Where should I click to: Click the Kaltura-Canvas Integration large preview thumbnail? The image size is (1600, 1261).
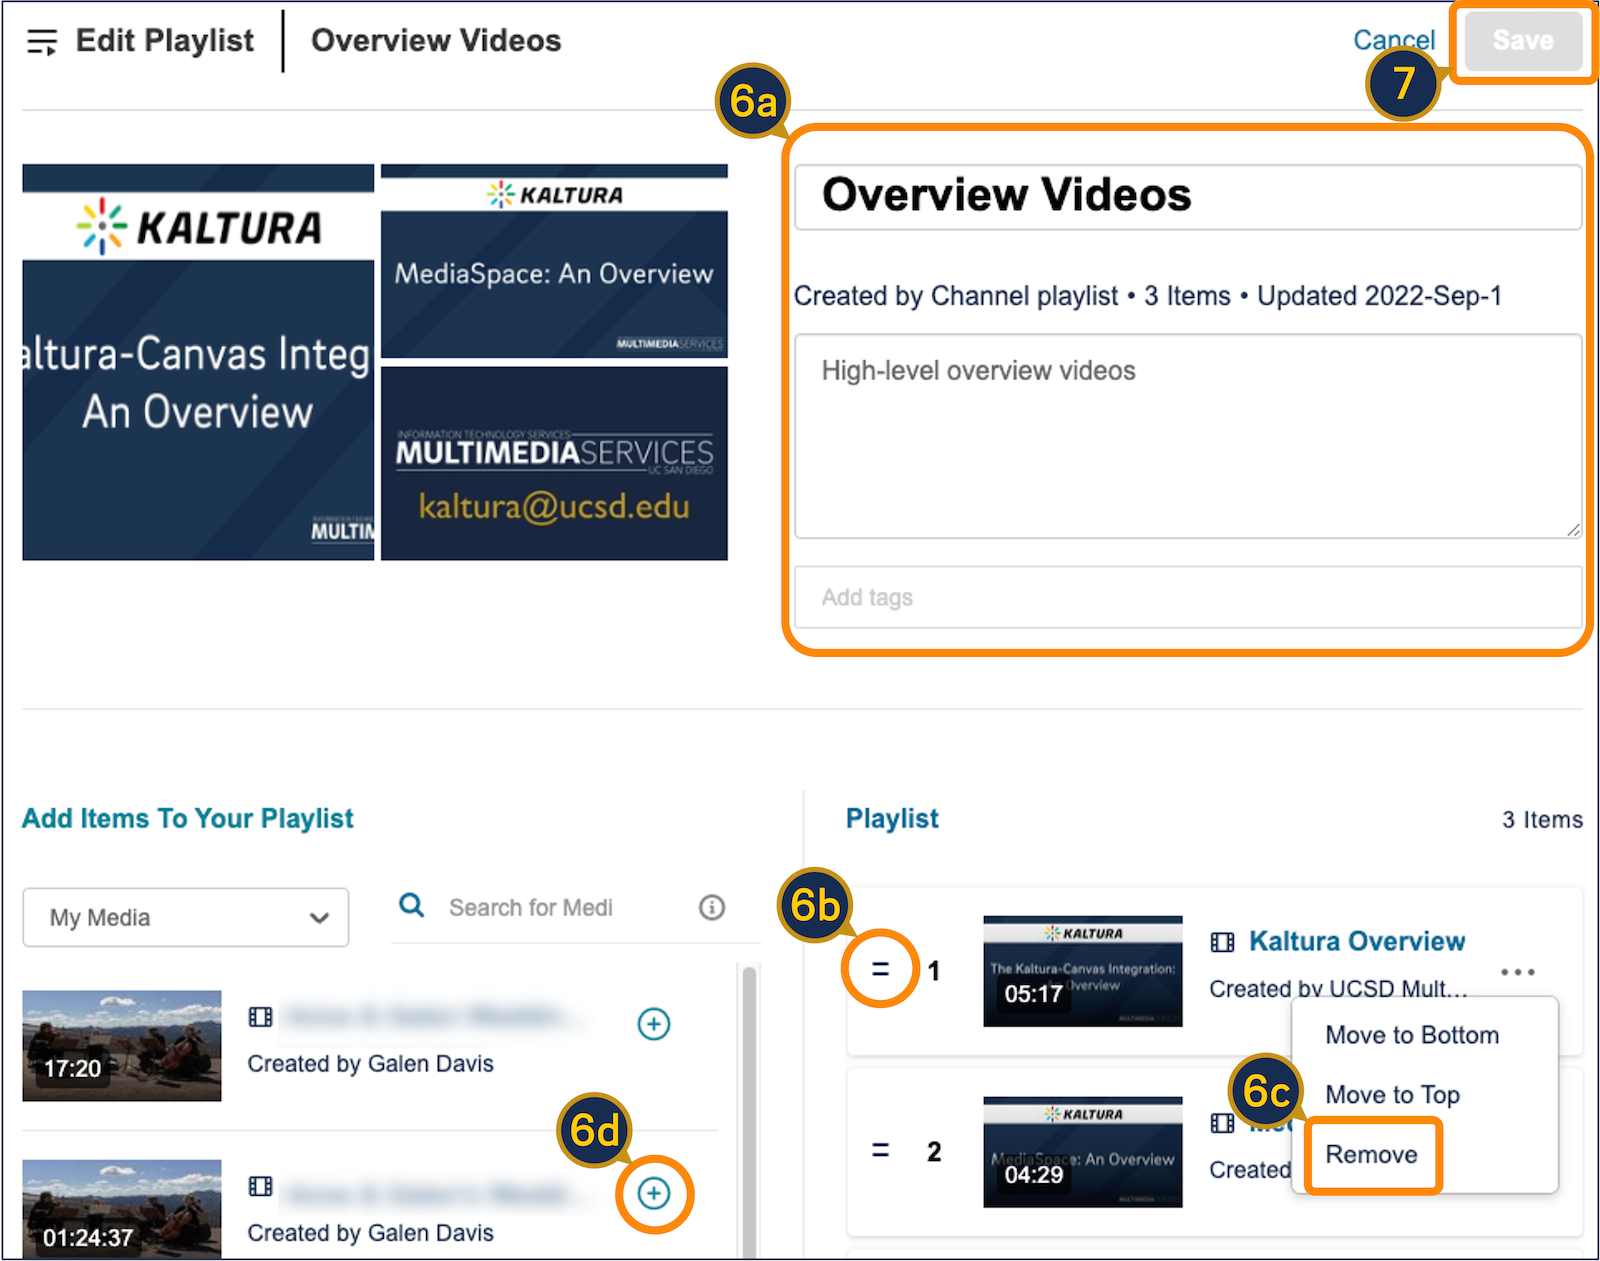(x=198, y=362)
